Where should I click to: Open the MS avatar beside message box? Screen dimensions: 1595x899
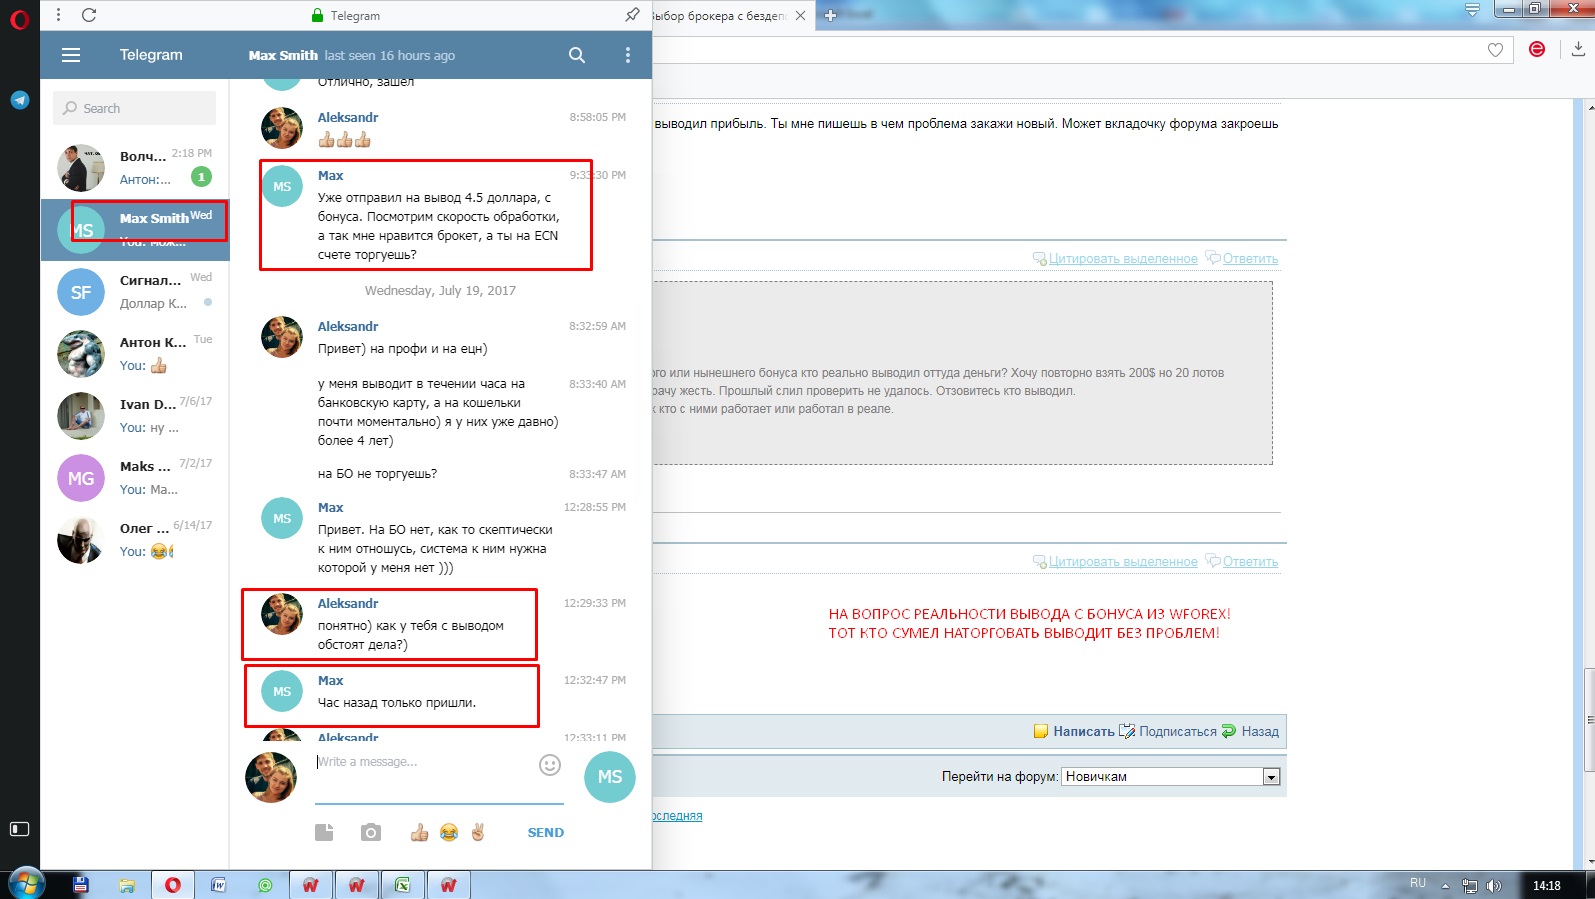pyautogui.click(x=610, y=777)
